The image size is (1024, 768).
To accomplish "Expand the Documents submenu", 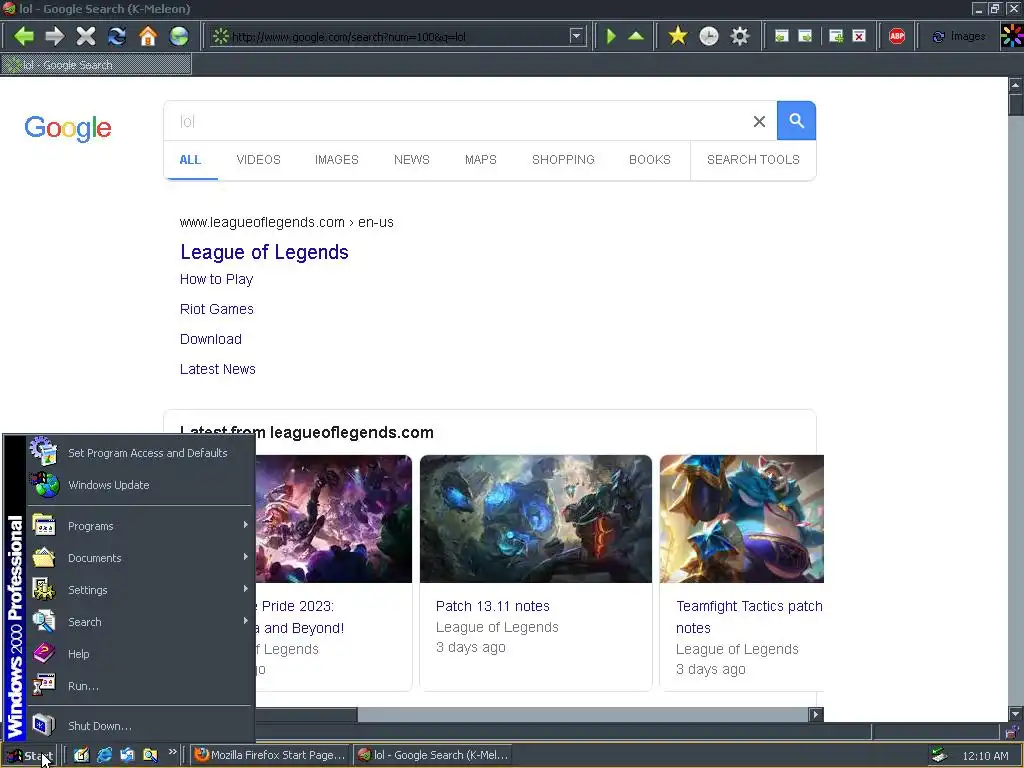I will (x=139, y=558).
